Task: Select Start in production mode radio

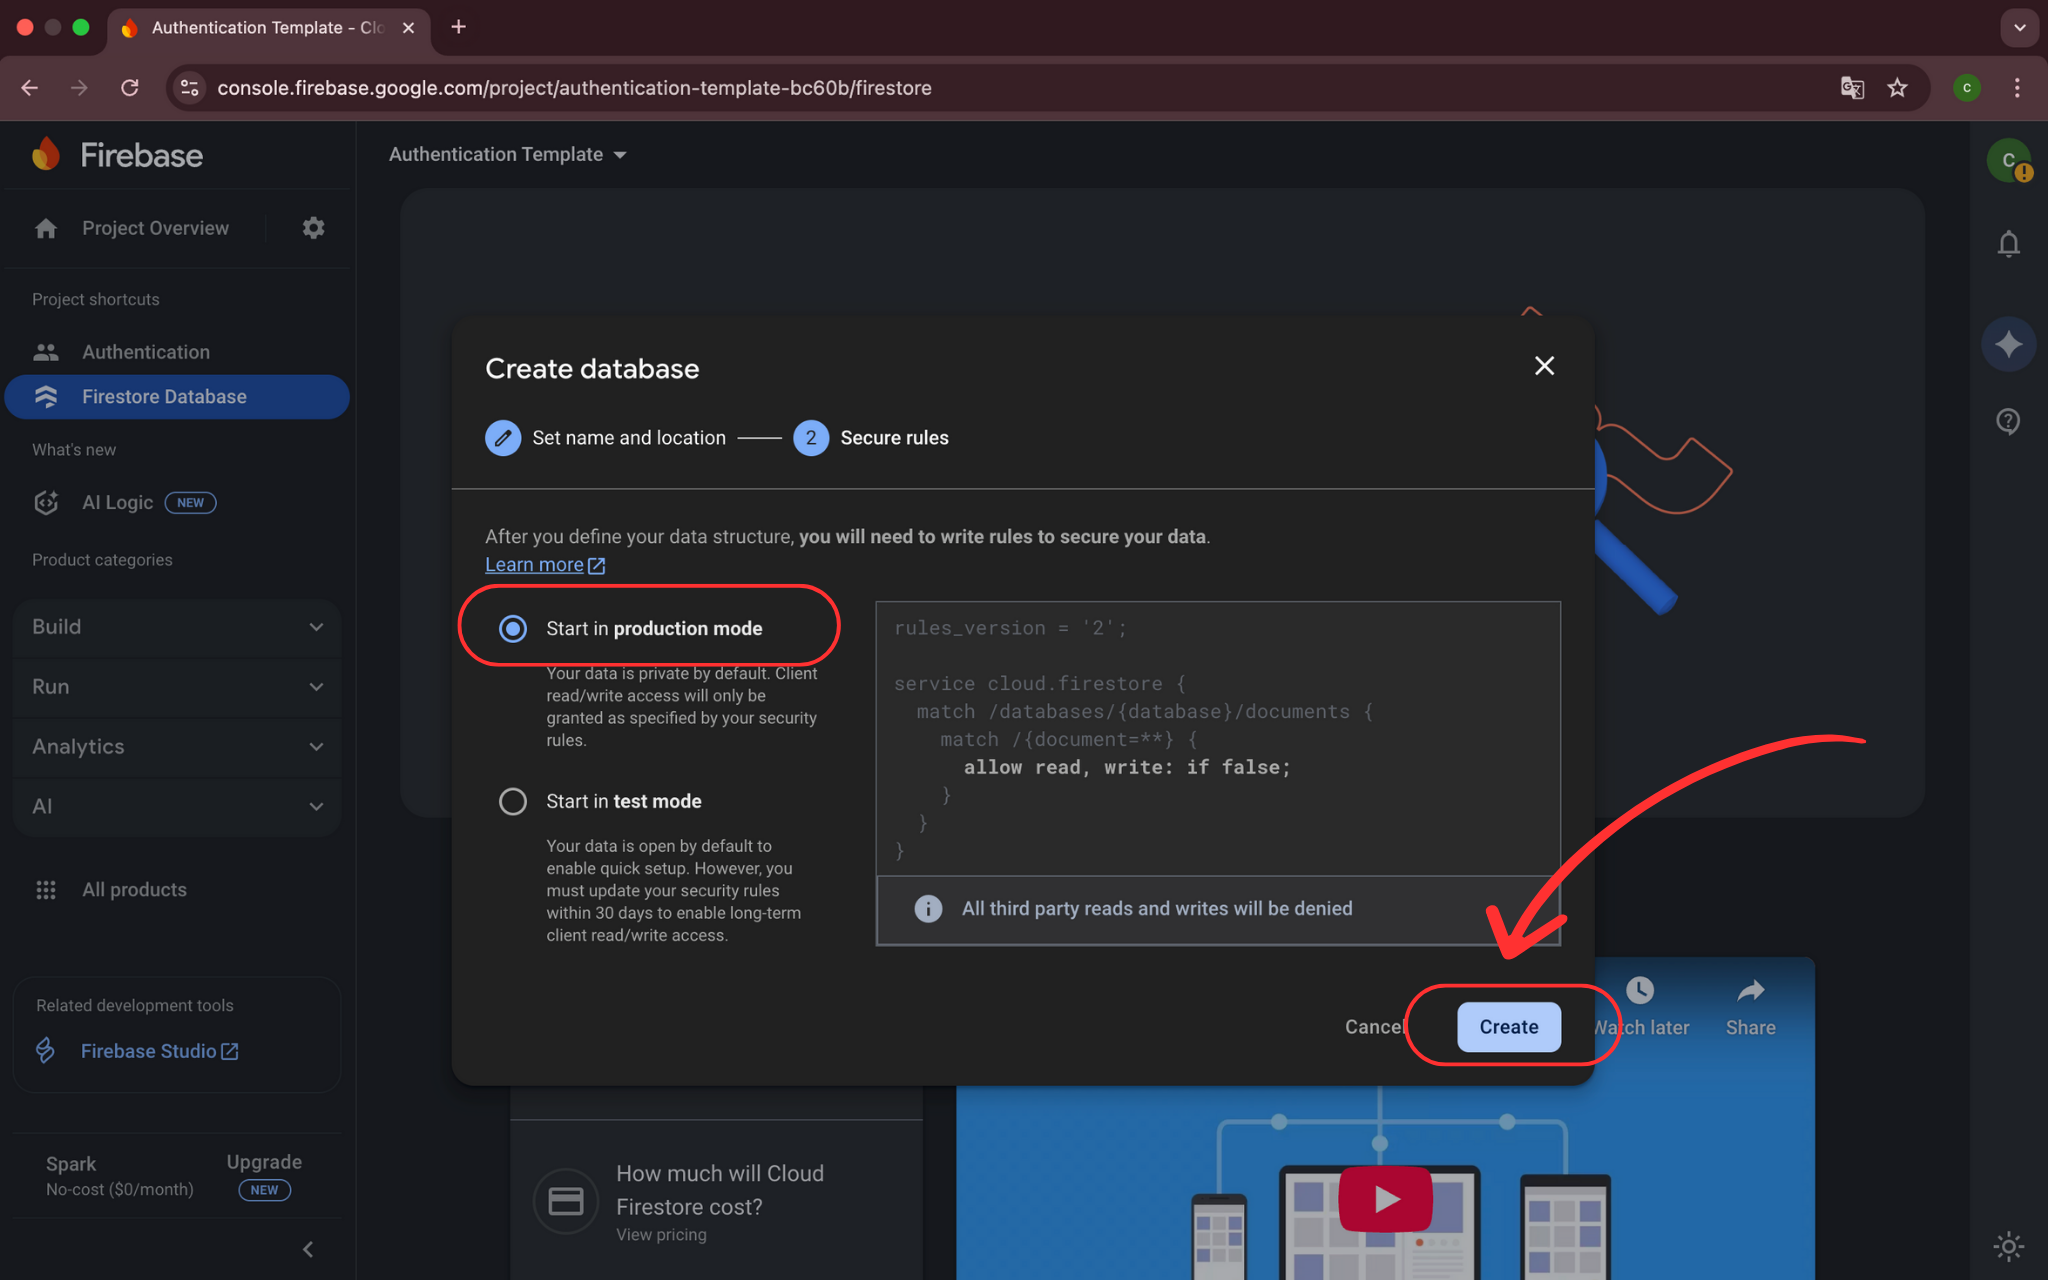Action: click(513, 628)
